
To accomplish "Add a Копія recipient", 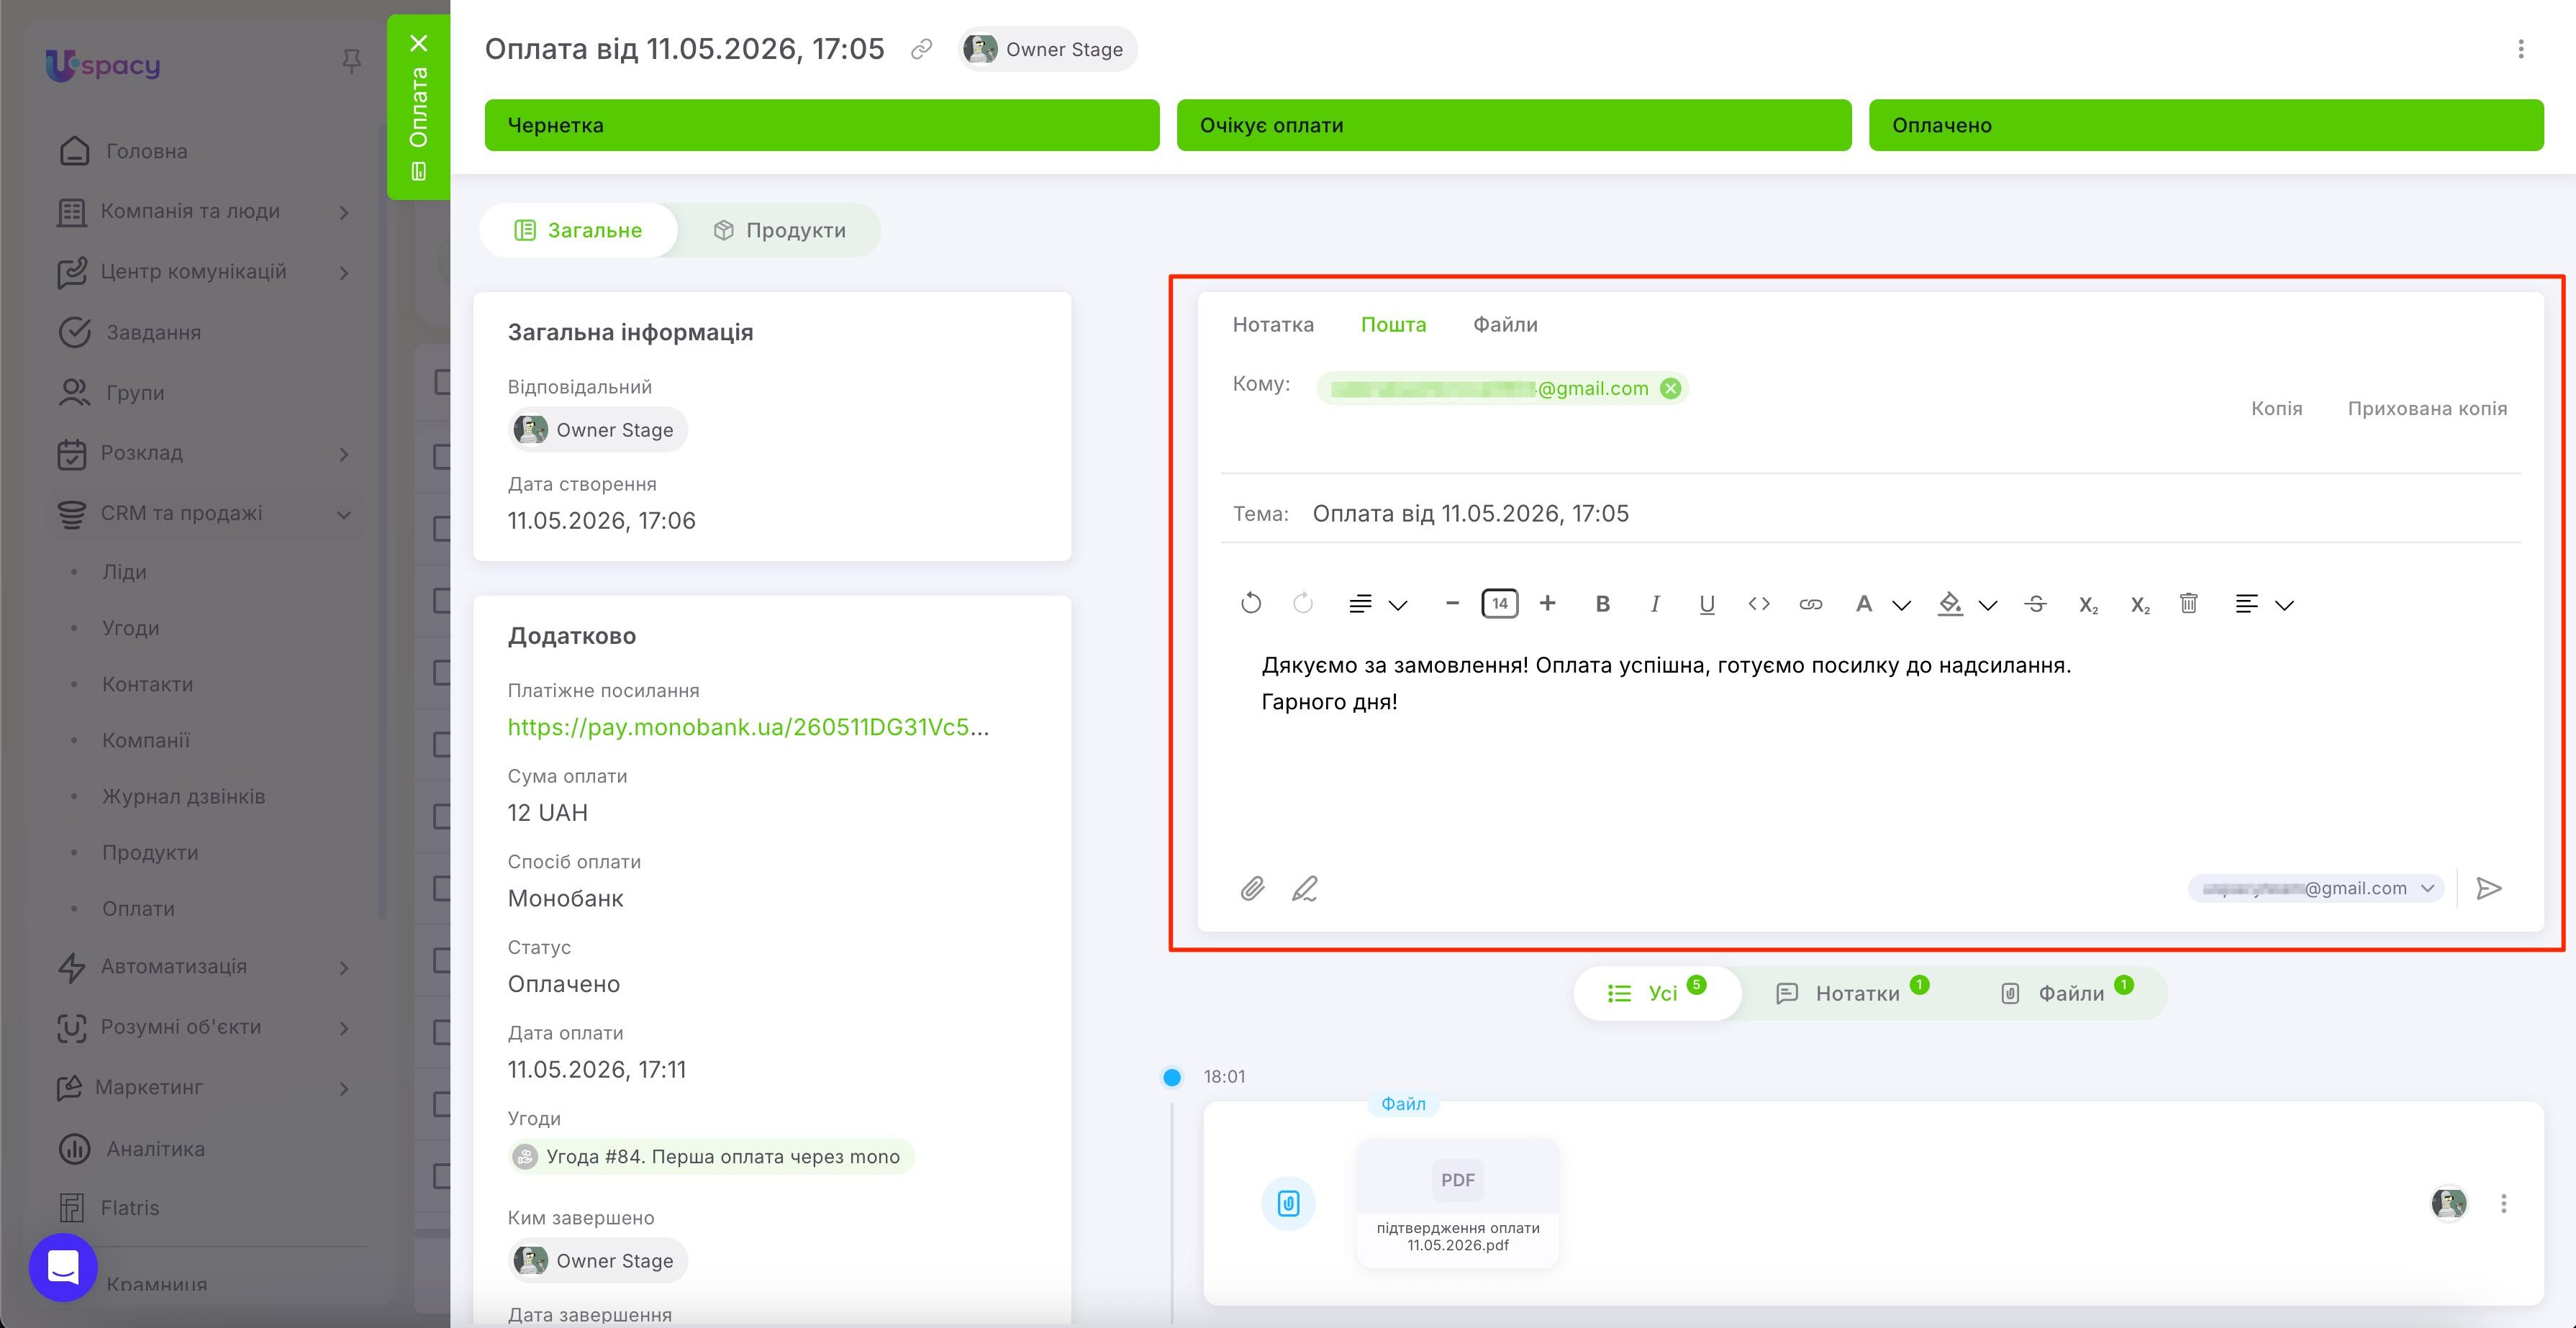I will tap(2276, 408).
